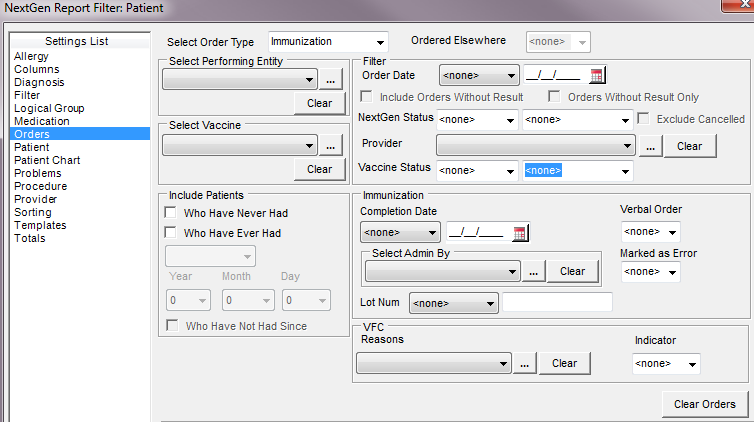Select Columns in Settings List
This screenshot has height=422, width=754.
coord(37,69)
